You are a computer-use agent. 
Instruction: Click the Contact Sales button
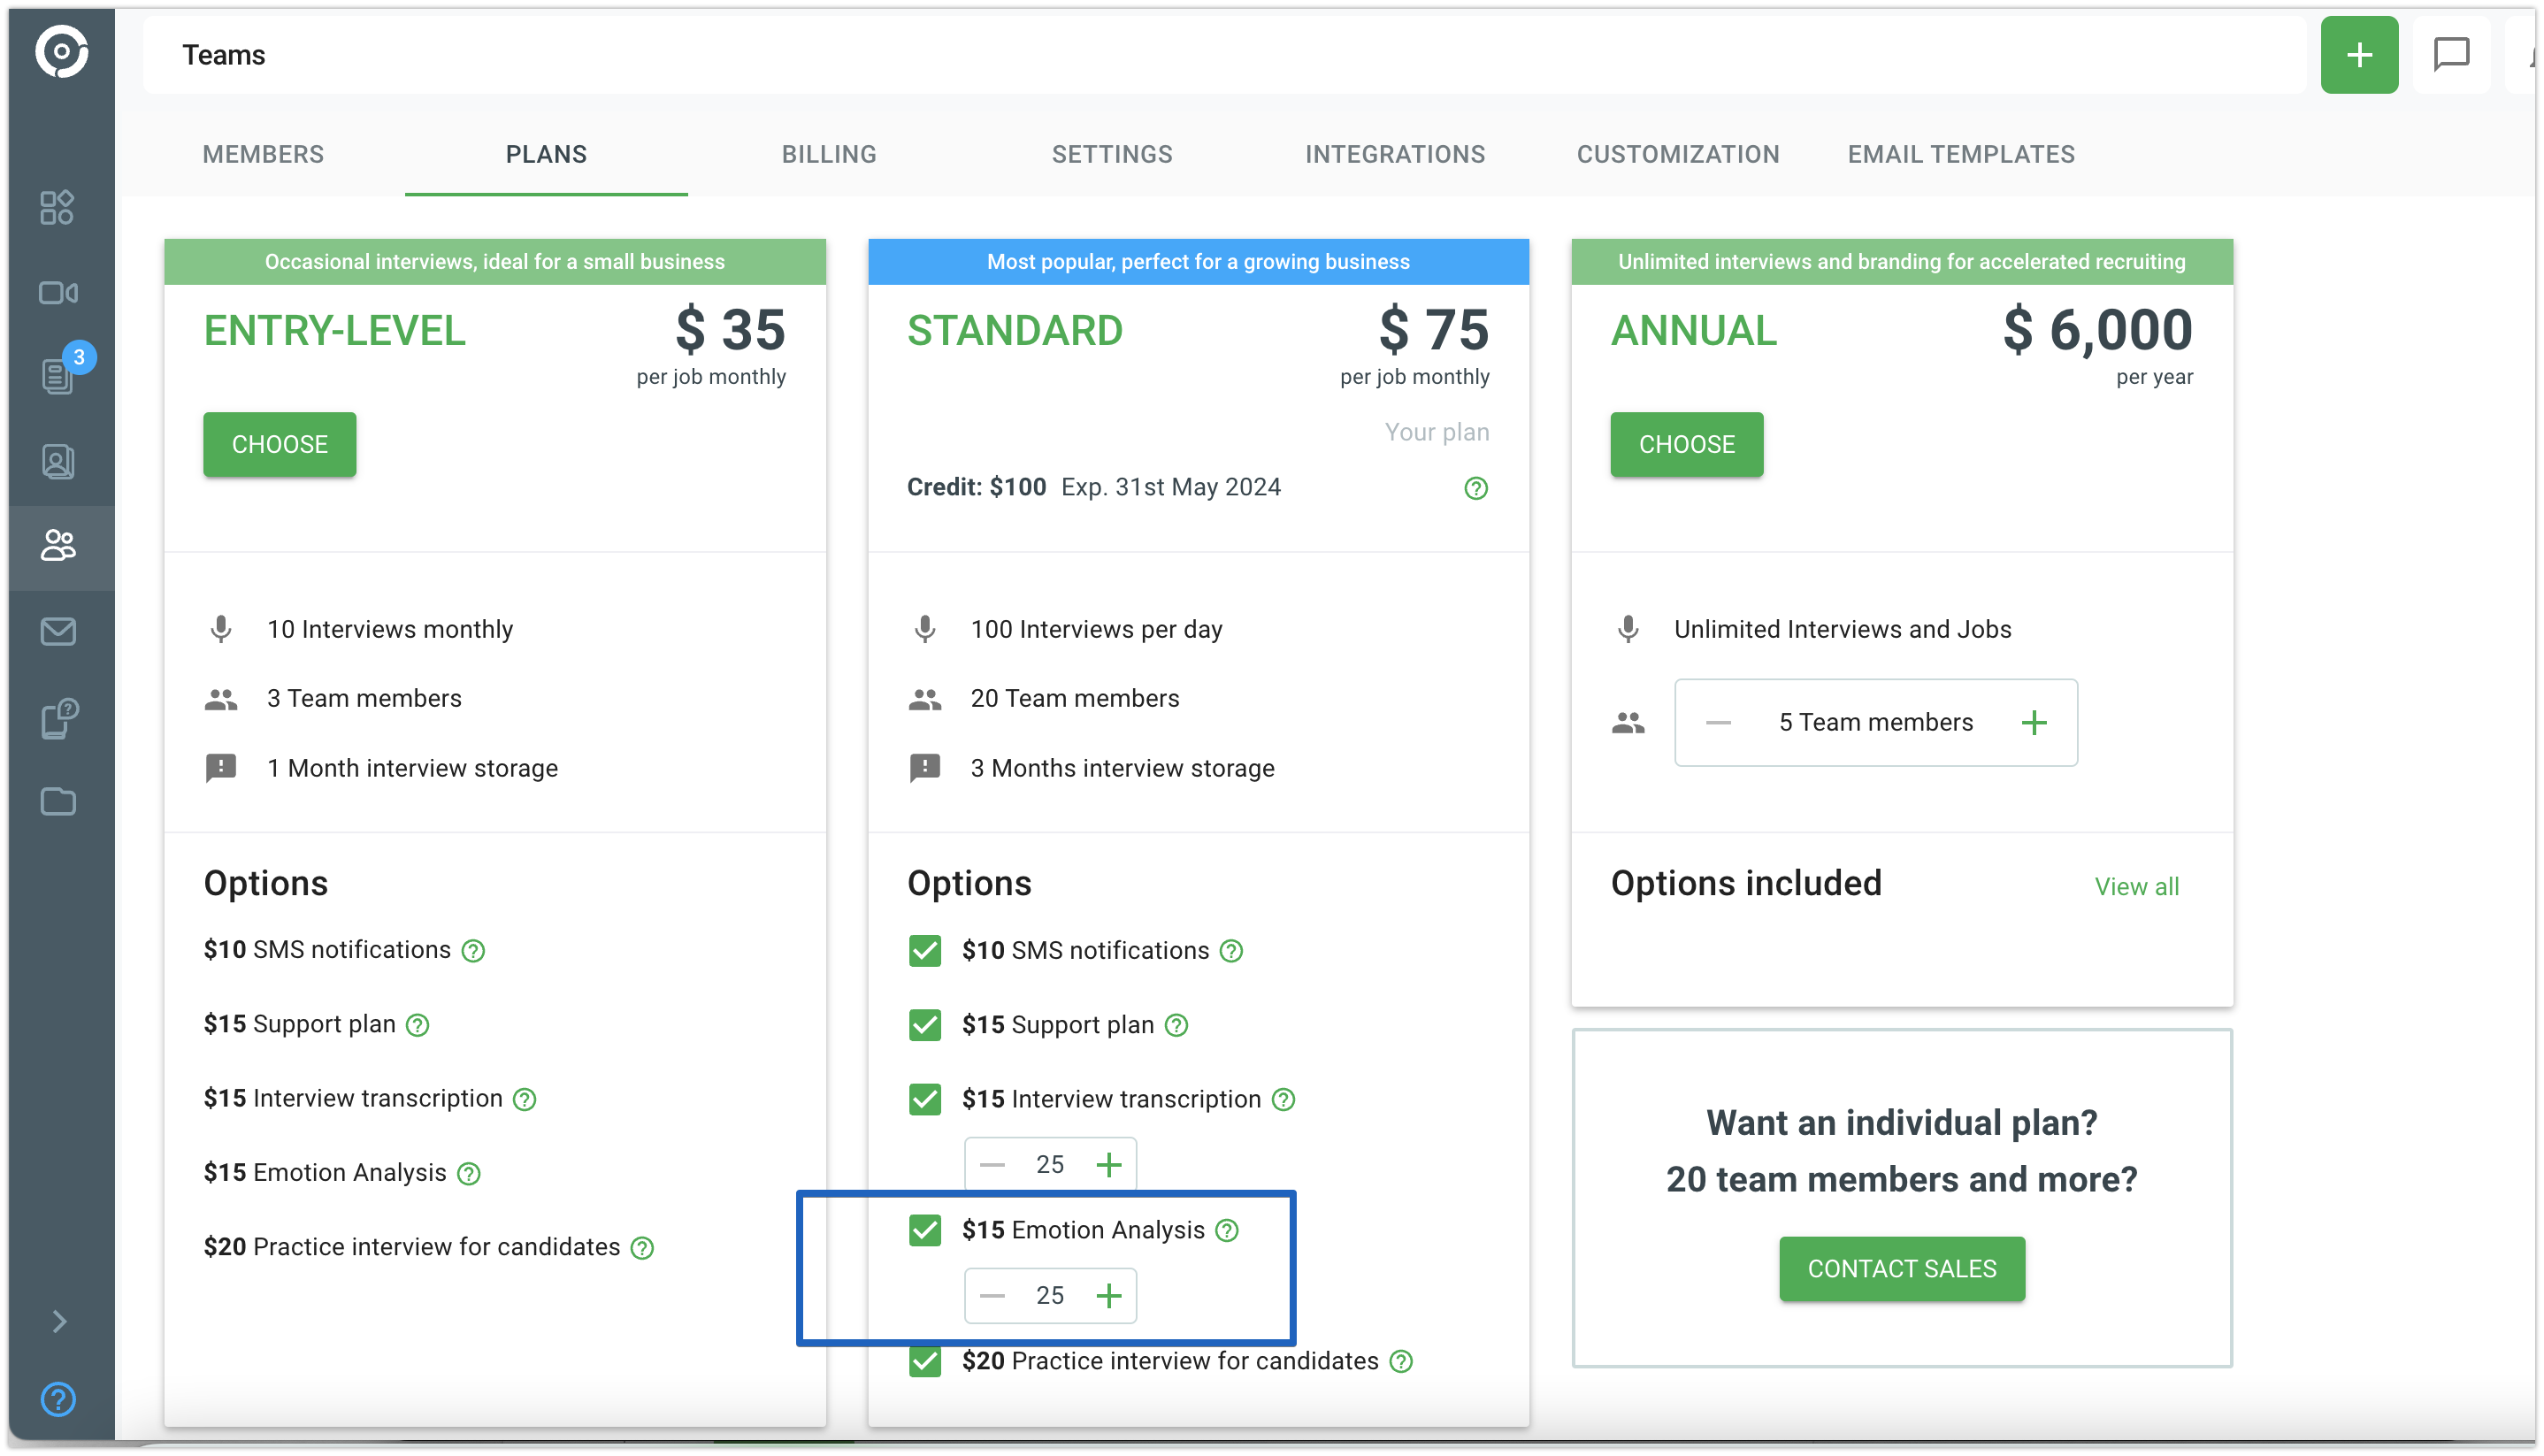[x=1901, y=1268]
